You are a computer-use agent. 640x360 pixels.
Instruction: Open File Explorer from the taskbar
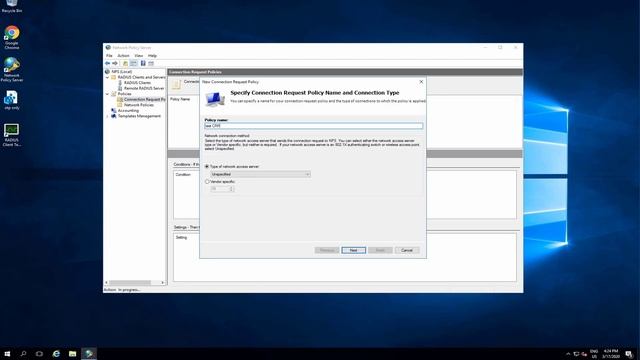pos(72,353)
